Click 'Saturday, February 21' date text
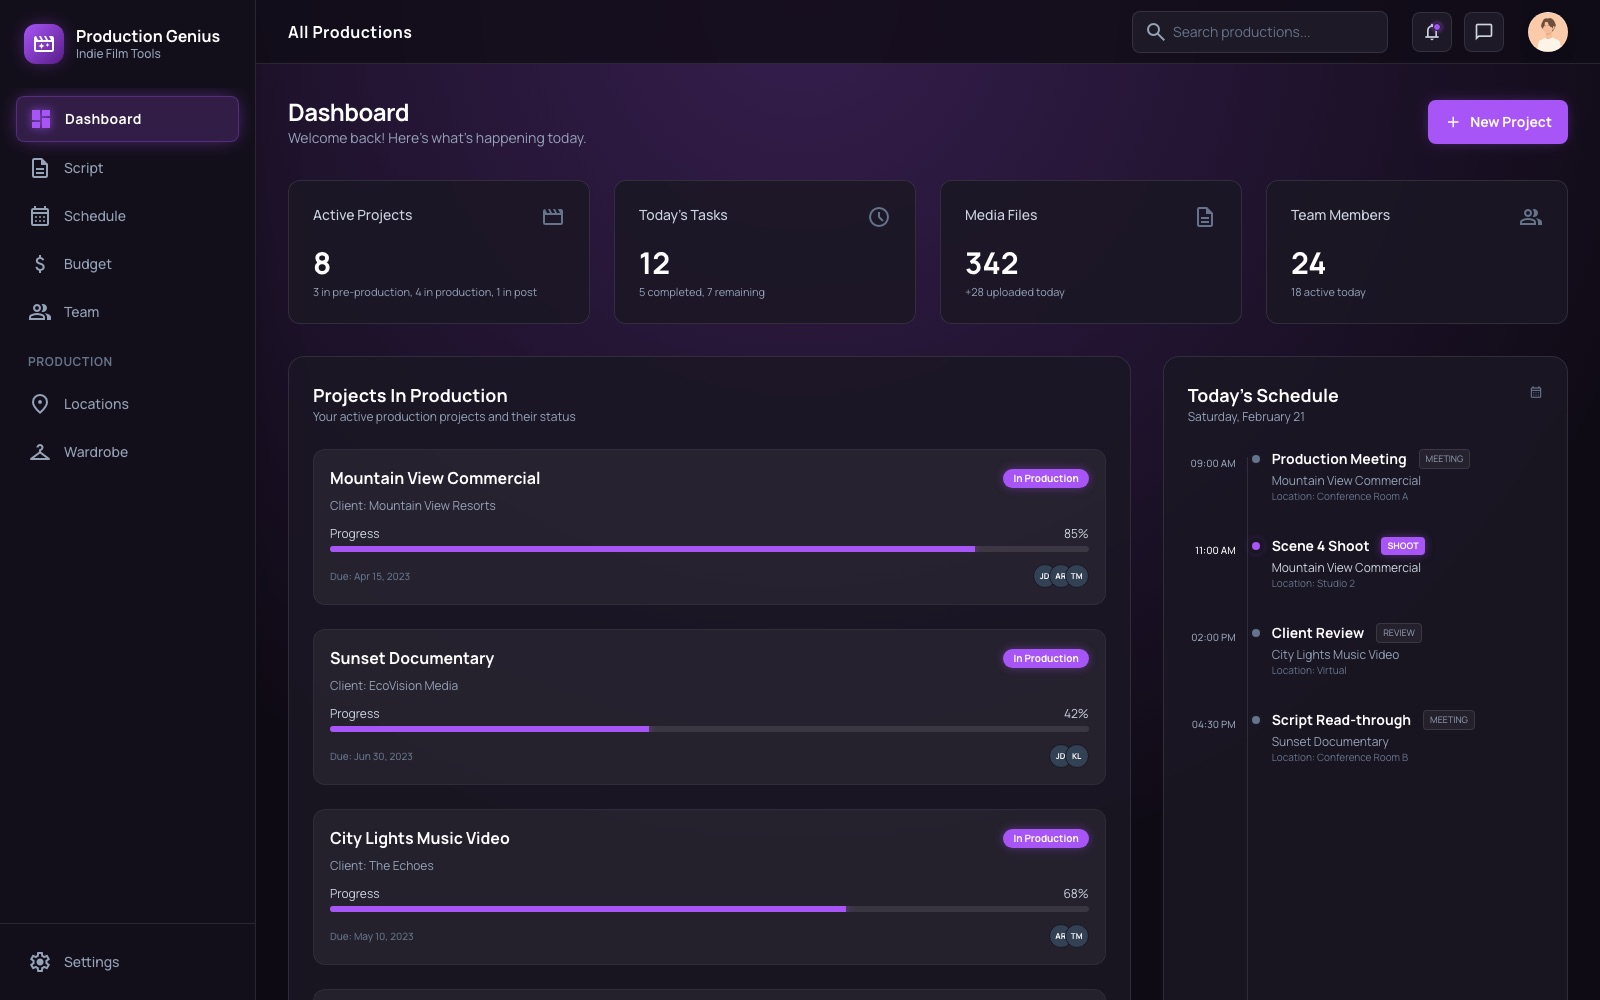 click(1246, 417)
